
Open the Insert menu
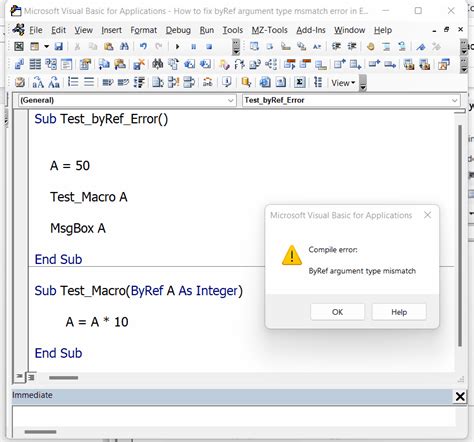pos(111,30)
